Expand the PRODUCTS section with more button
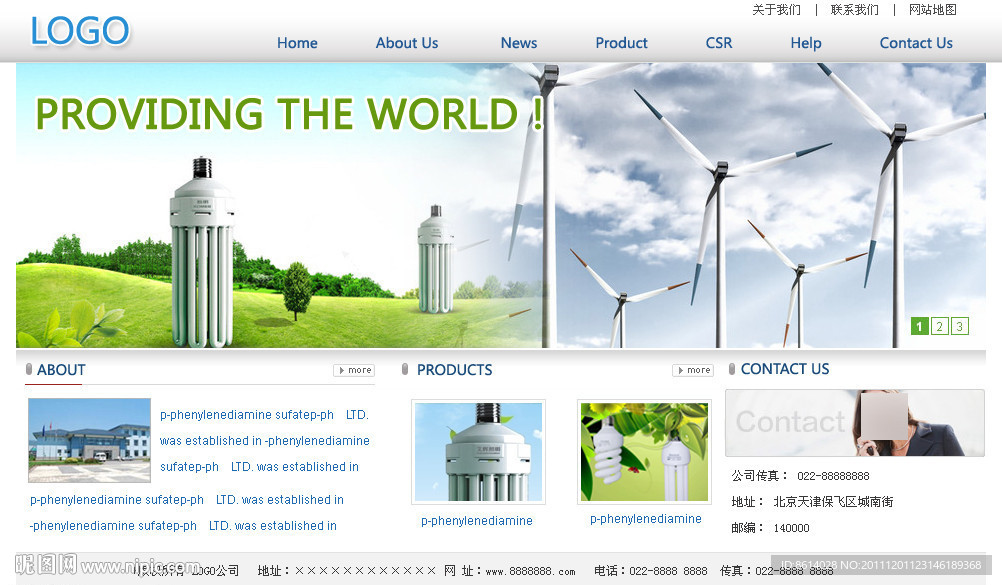1002x585 pixels. [x=692, y=370]
